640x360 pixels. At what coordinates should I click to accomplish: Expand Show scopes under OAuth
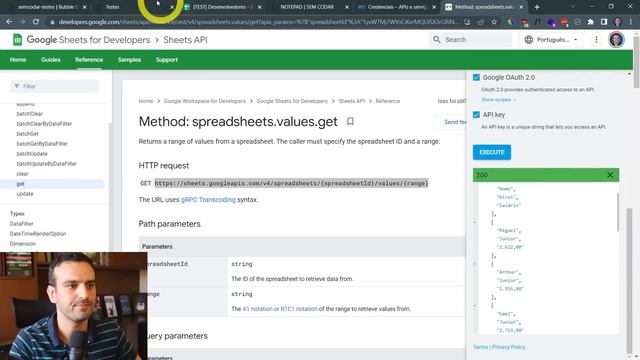click(498, 100)
